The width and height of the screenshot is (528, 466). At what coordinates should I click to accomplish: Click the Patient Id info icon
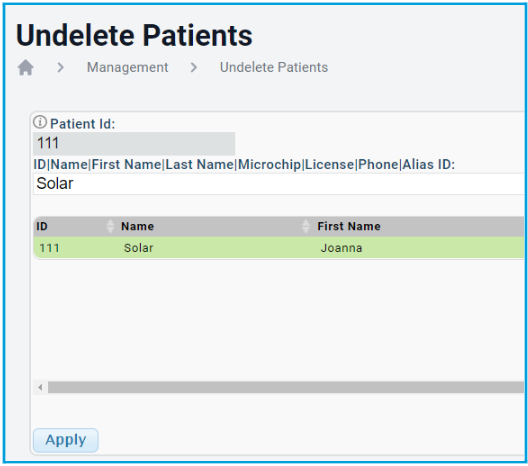click(40, 122)
